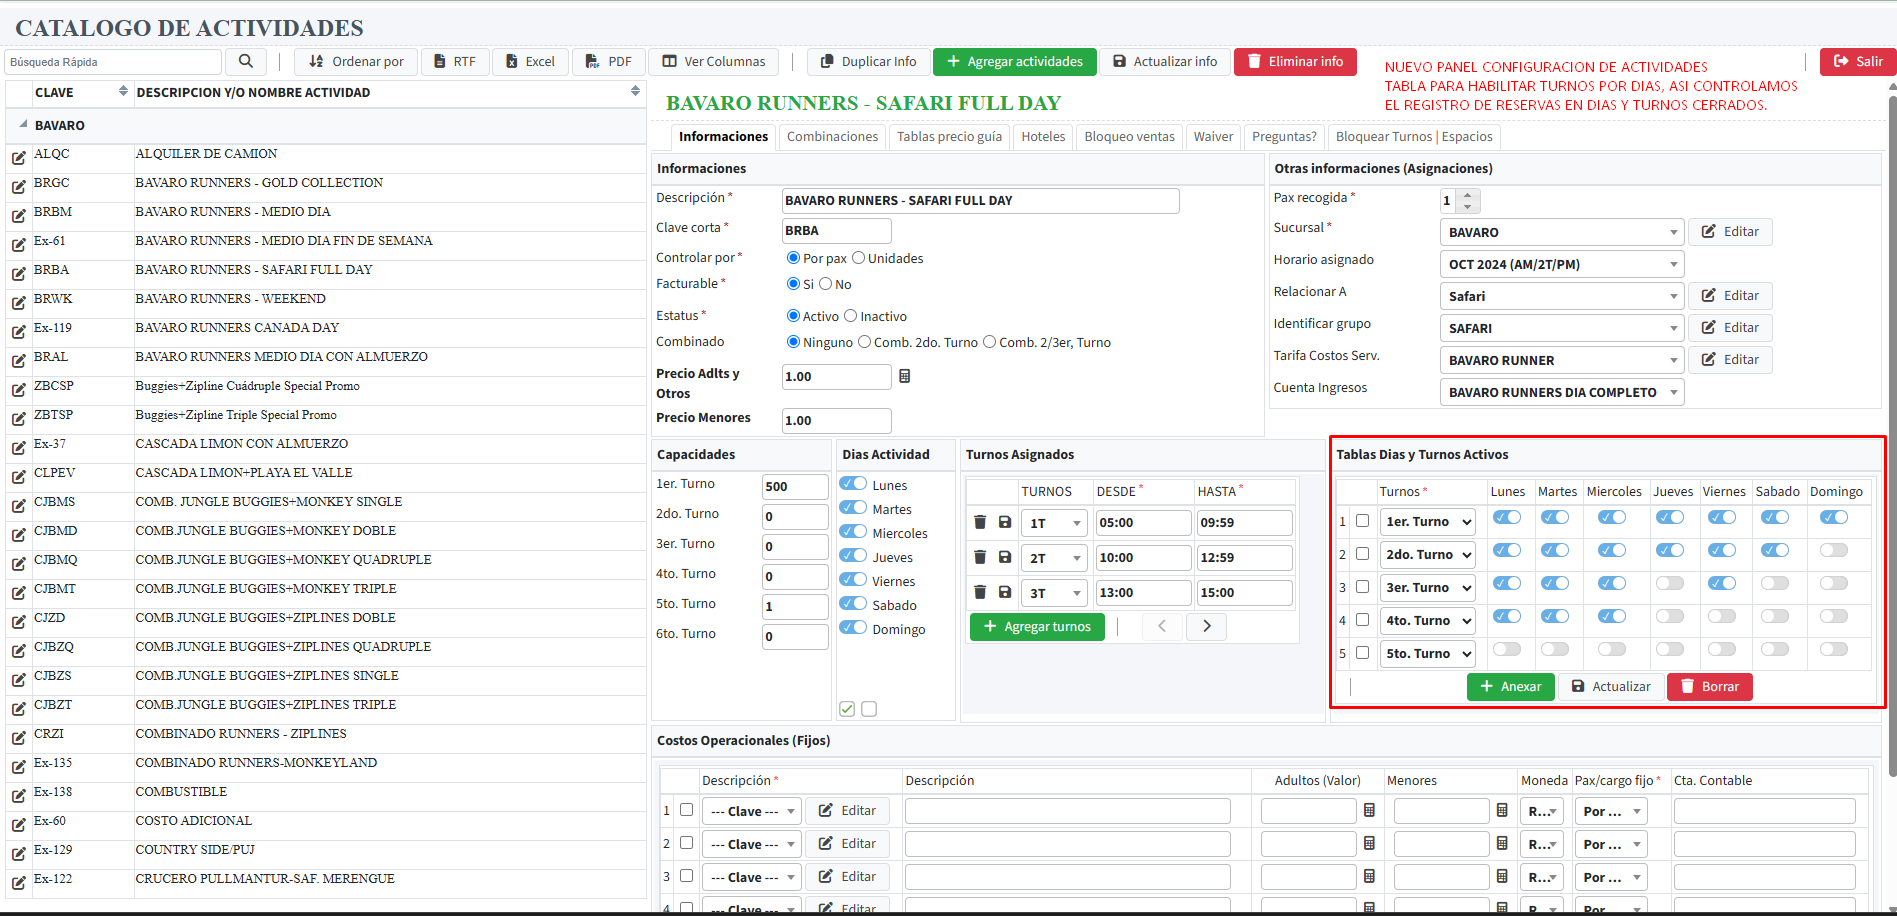Save the 1T turno row disk icon
The image size is (1897, 916).
point(1005,522)
